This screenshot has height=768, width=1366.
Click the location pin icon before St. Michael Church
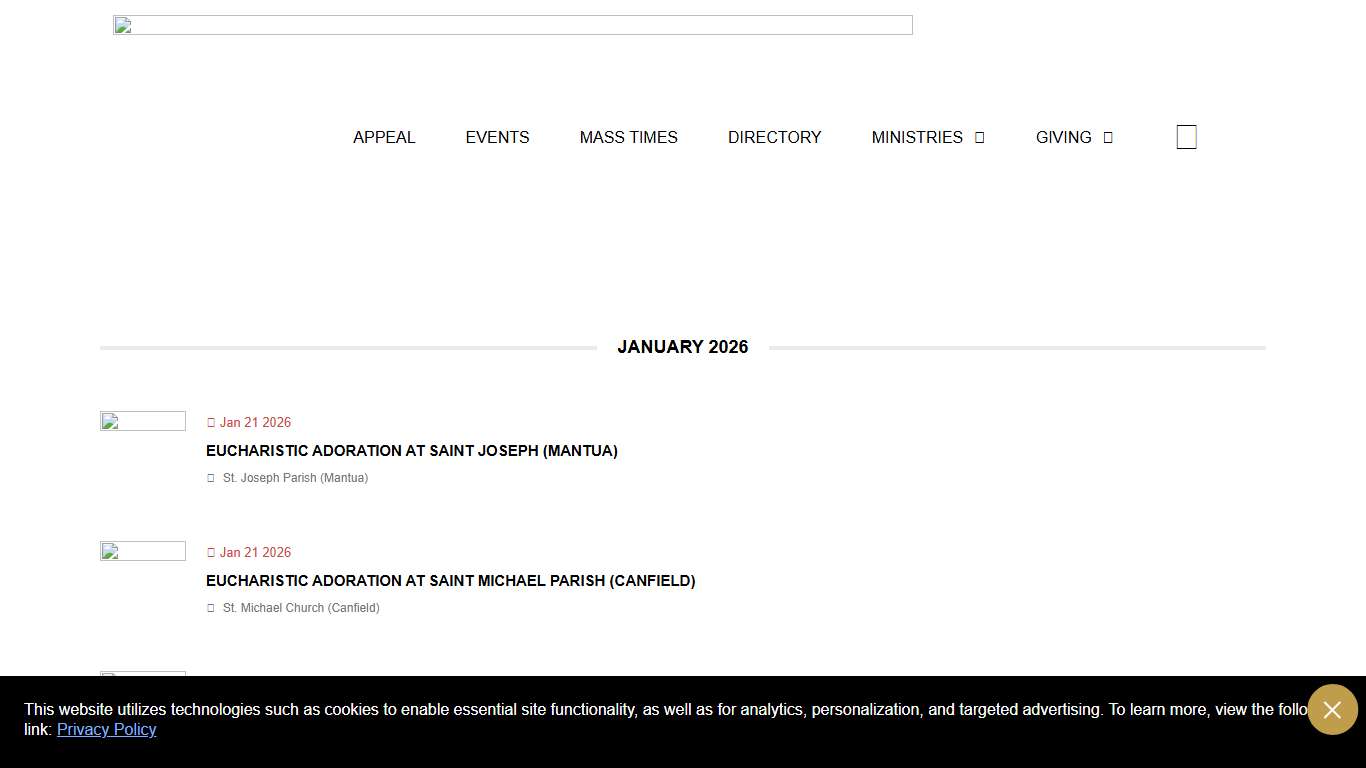pos(211,609)
